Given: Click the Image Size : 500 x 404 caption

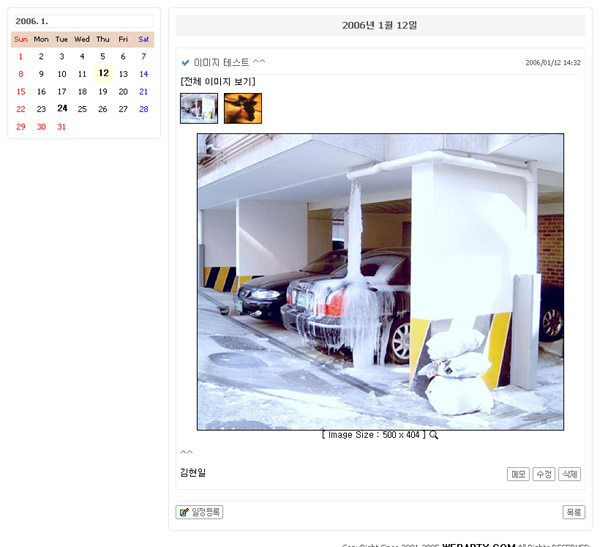Looking at the screenshot, I should coord(374,435).
